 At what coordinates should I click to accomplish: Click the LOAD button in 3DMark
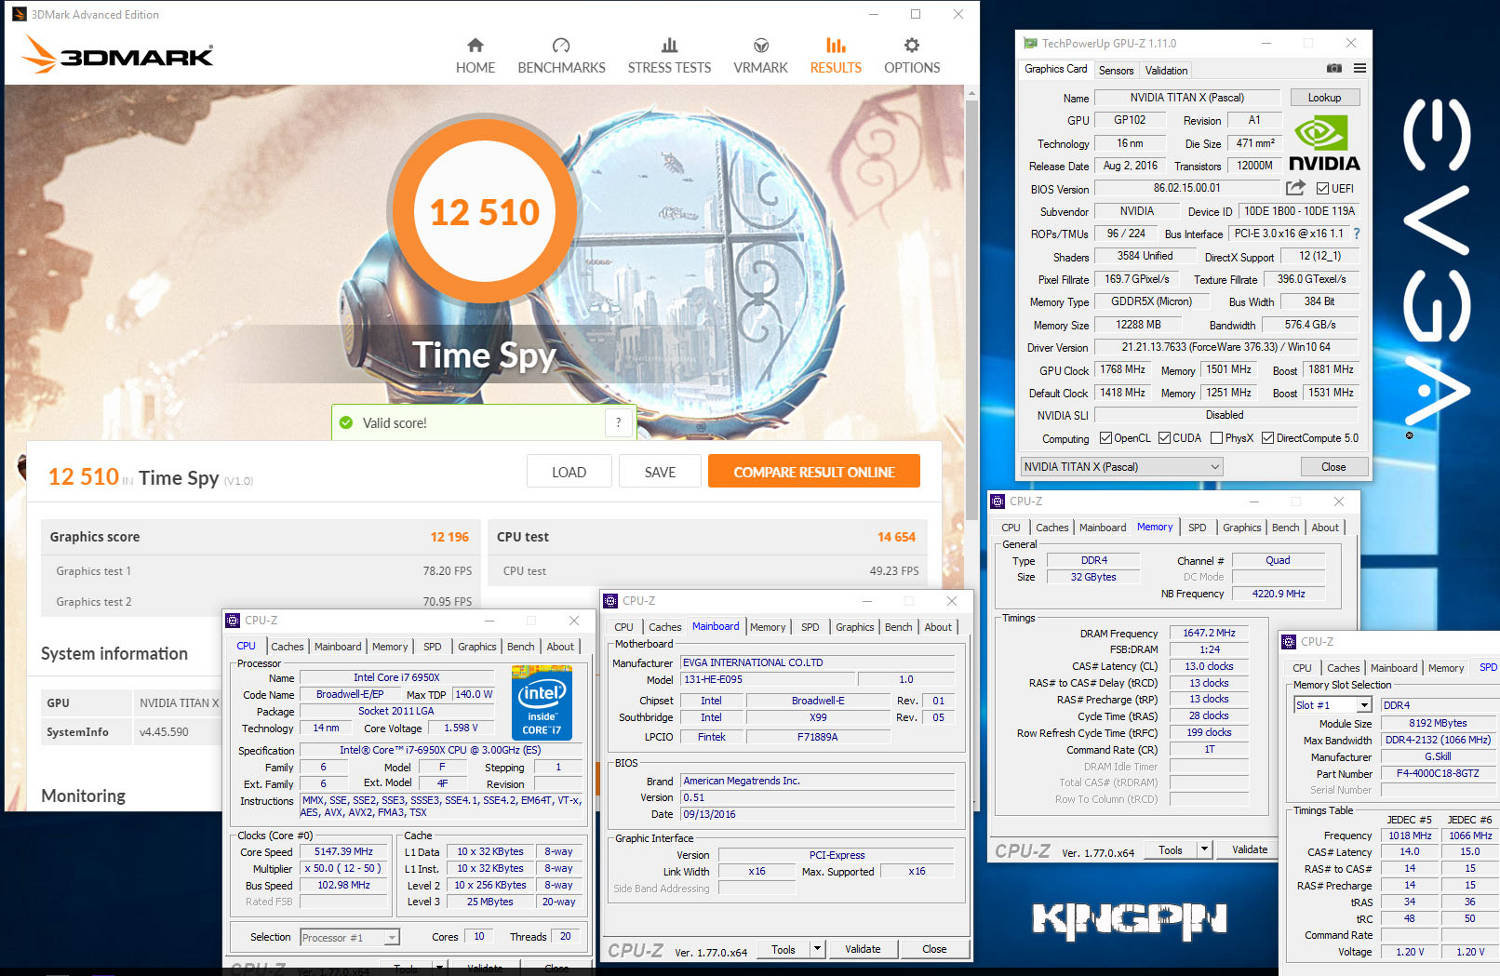(569, 472)
